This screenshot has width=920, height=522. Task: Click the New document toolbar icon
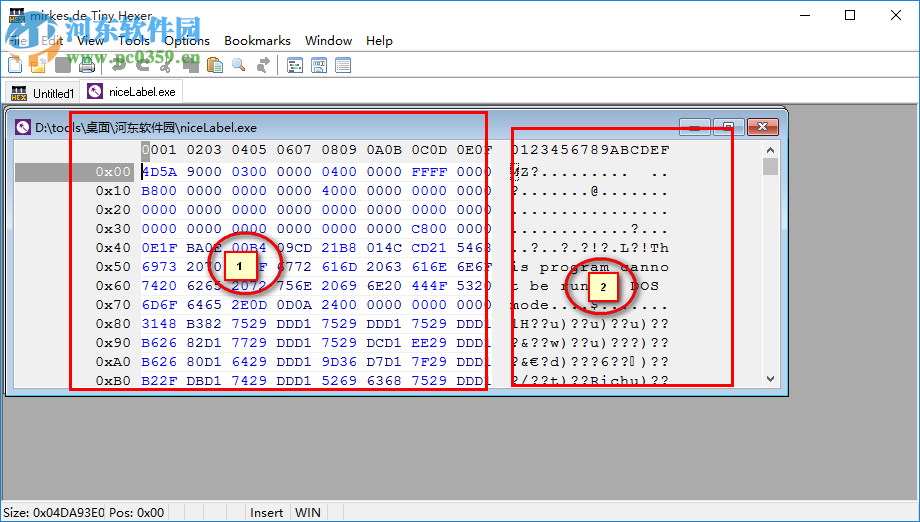click(x=15, y=65)
